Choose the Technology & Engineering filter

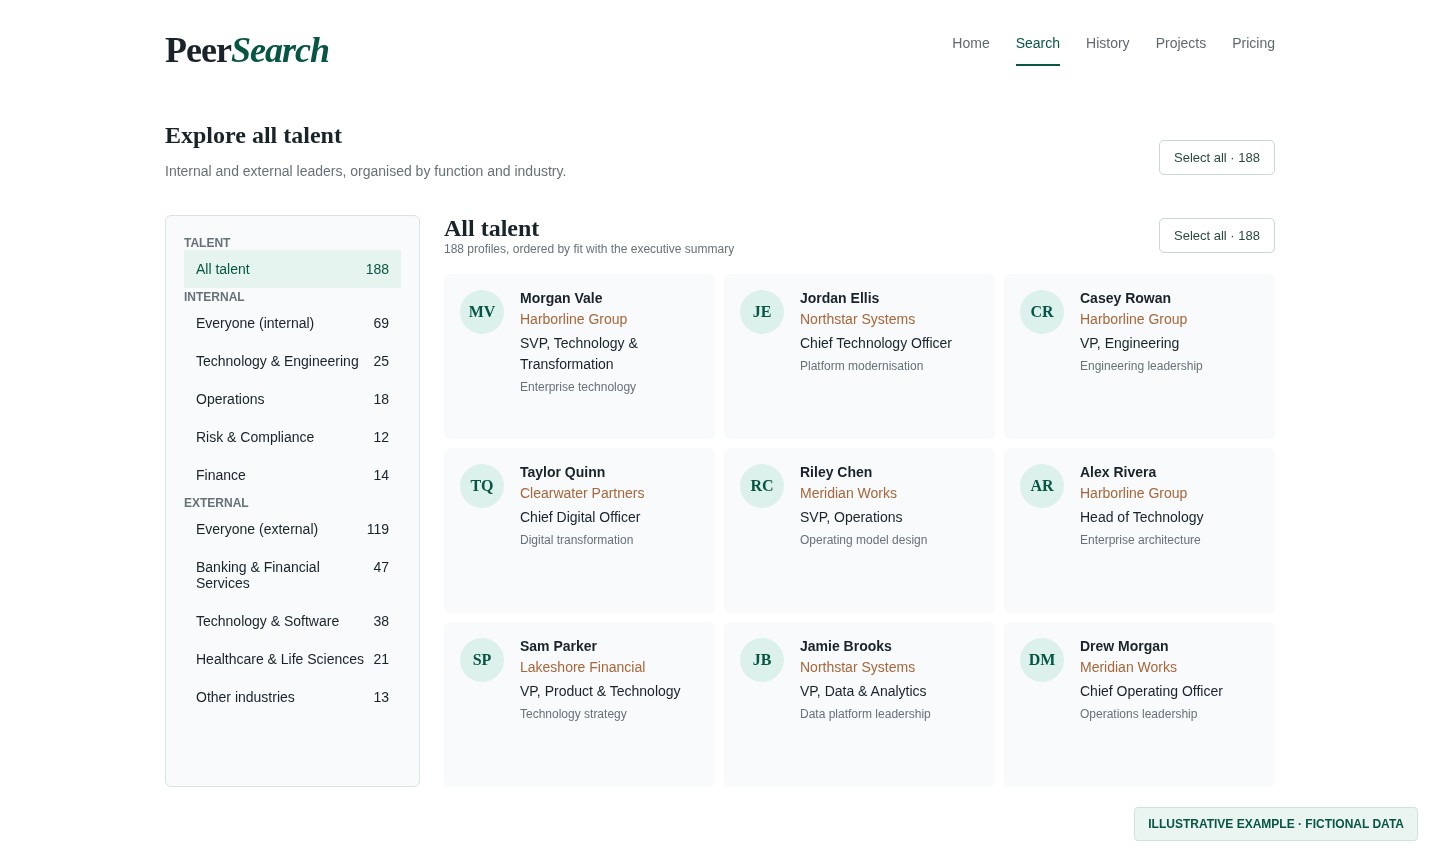[x=292, y=361]
